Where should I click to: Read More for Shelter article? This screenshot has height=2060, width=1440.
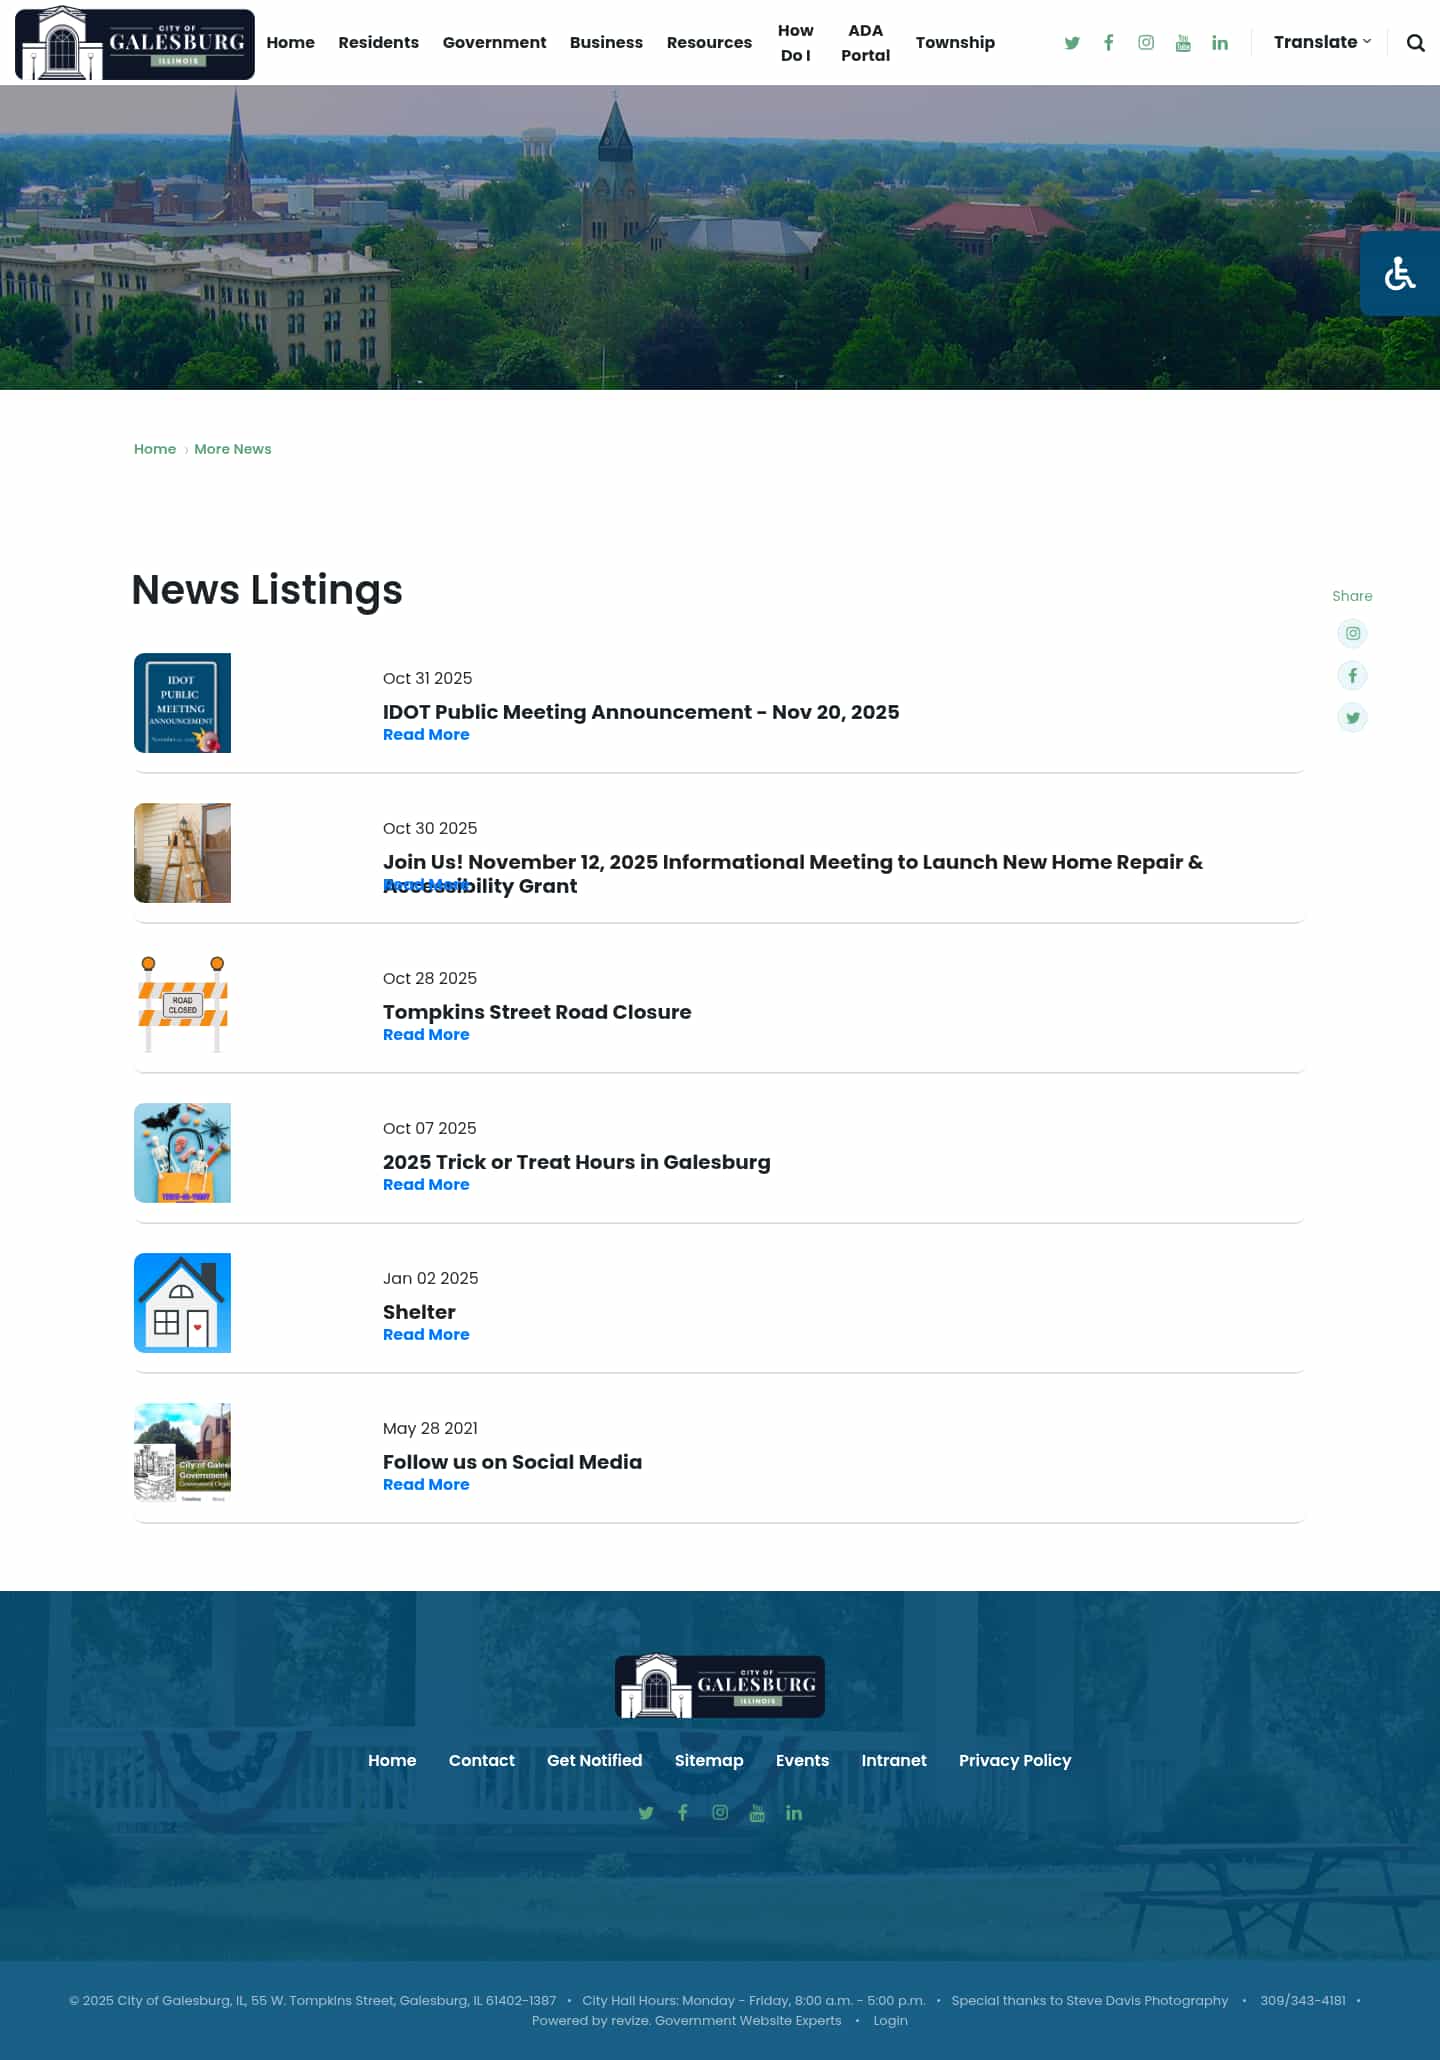click(426, 1335)
